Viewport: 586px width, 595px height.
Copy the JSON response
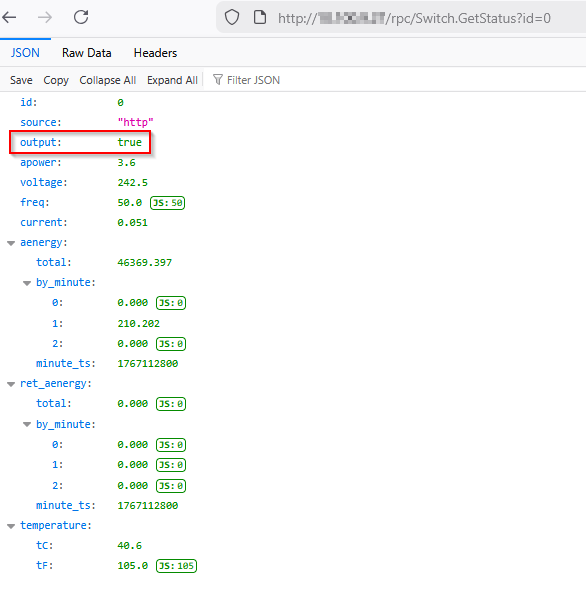pos(56,80)
